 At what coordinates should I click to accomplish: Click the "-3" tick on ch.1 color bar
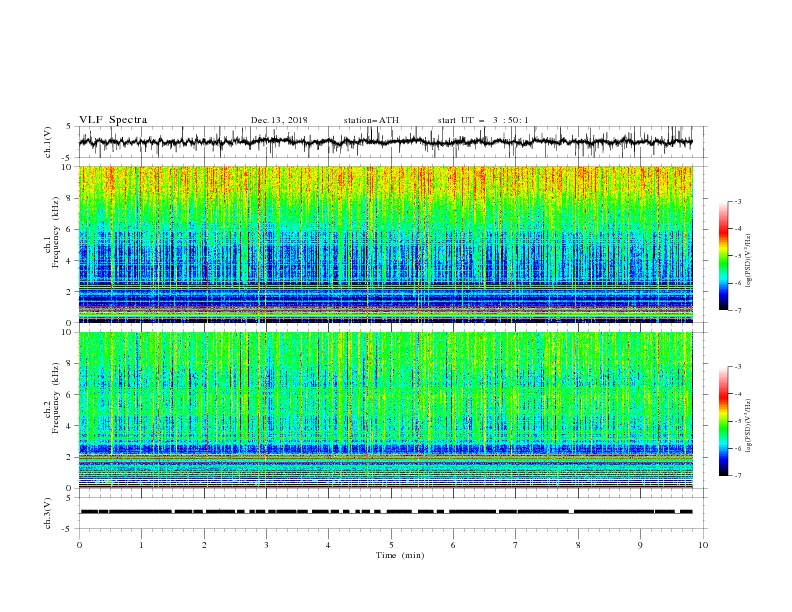[737, 201]
